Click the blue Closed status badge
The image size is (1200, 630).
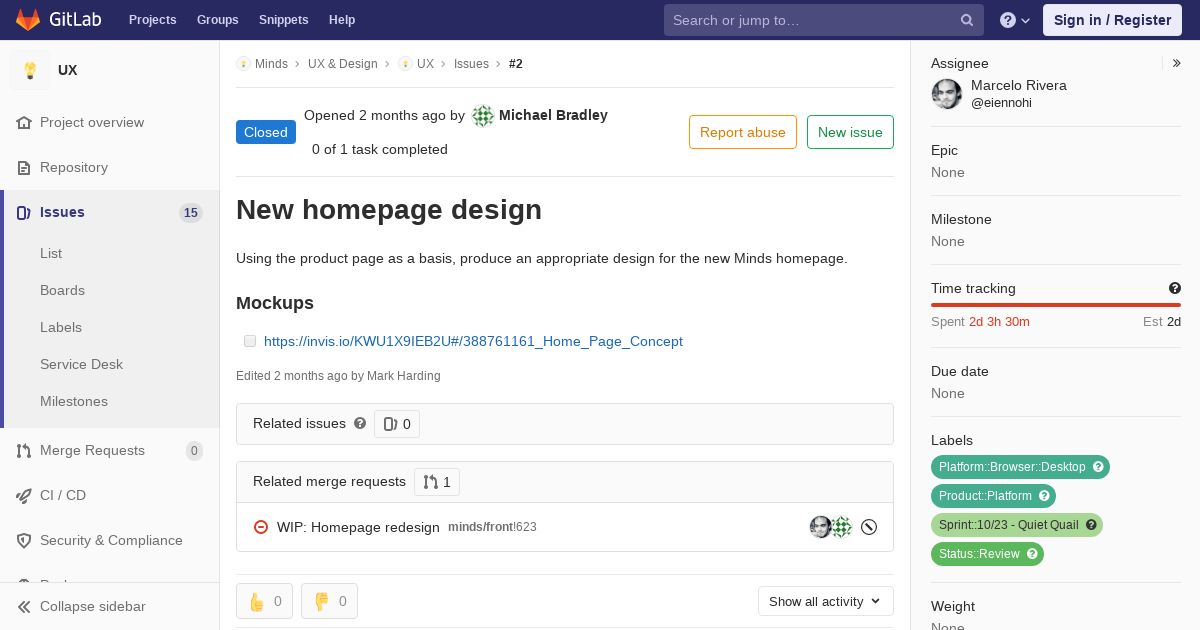266,132
